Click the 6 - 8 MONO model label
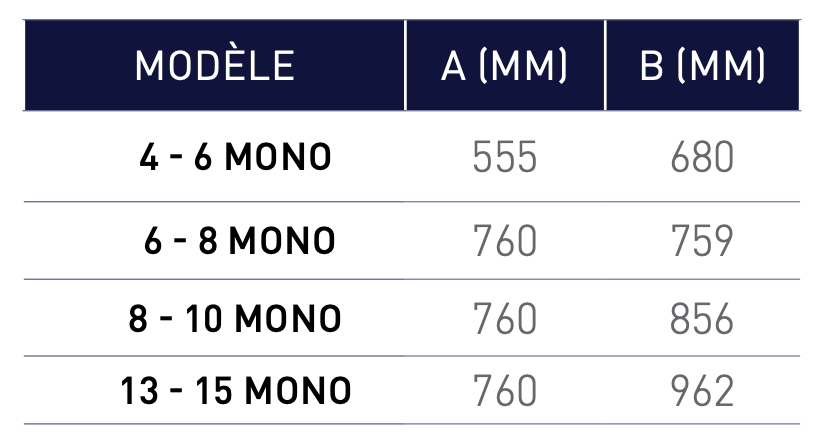This screenshot has width=838, height=440. [x=240, y=241]
